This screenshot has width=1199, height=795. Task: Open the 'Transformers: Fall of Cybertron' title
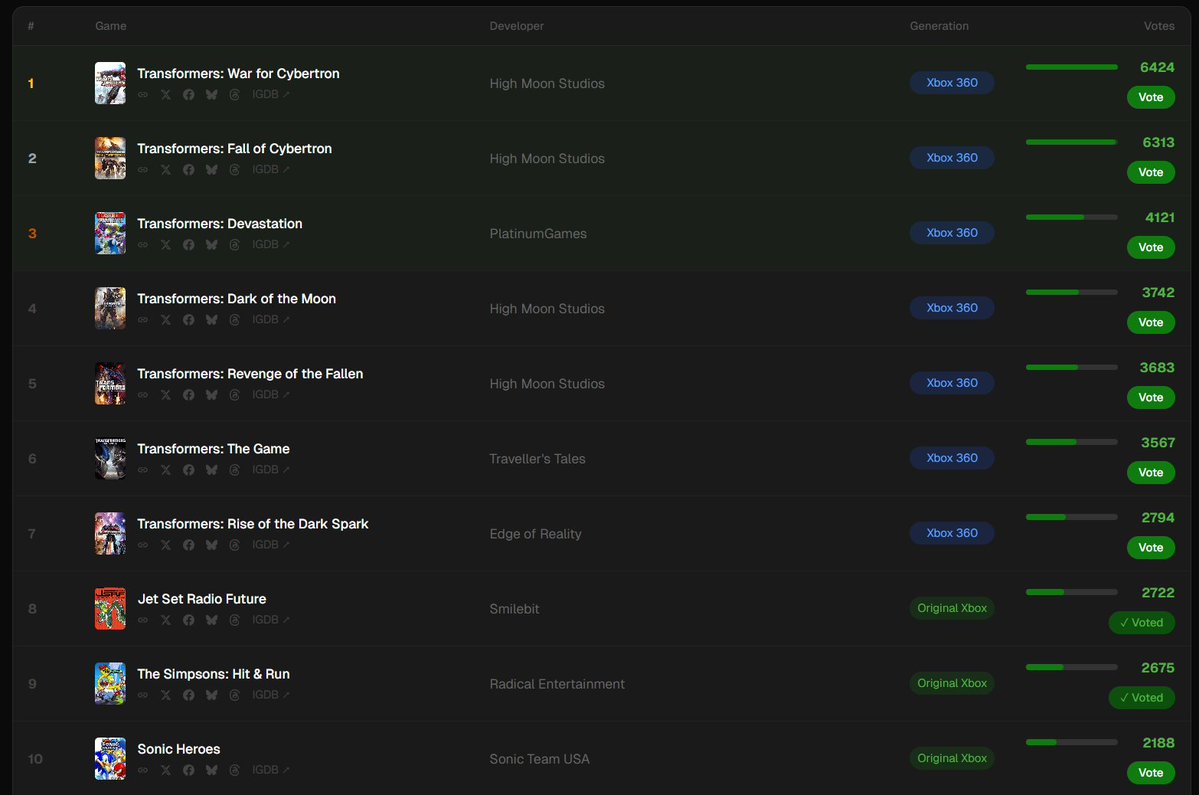235,148
